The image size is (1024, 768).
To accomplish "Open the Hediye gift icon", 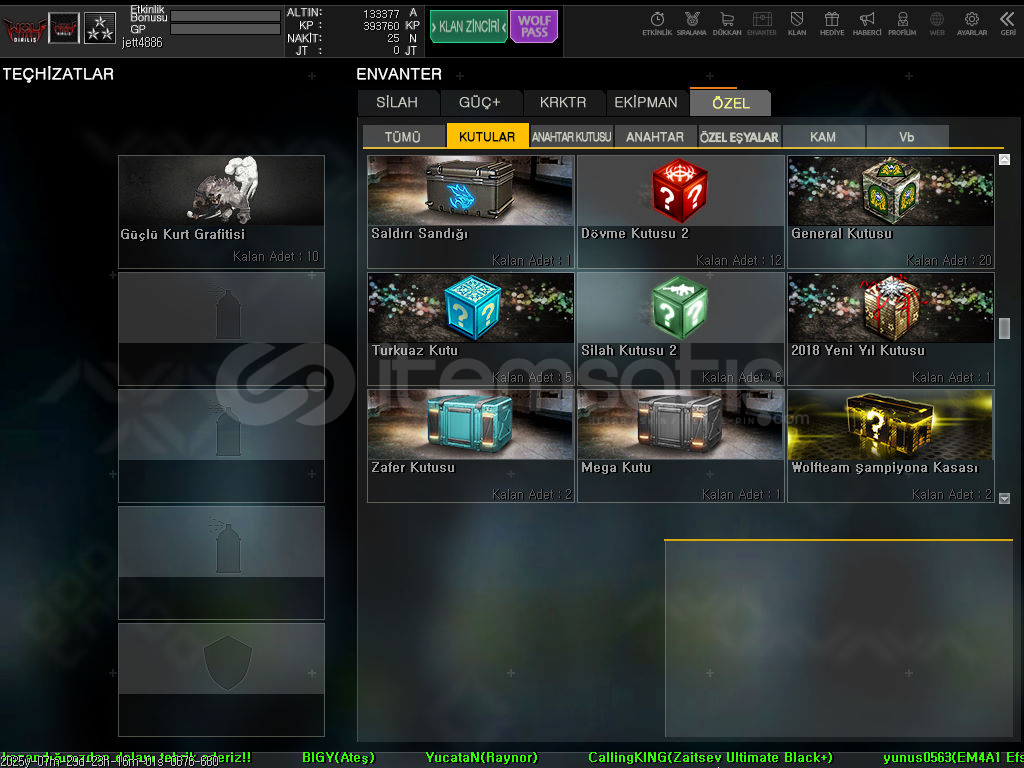I will coord(831,24).
